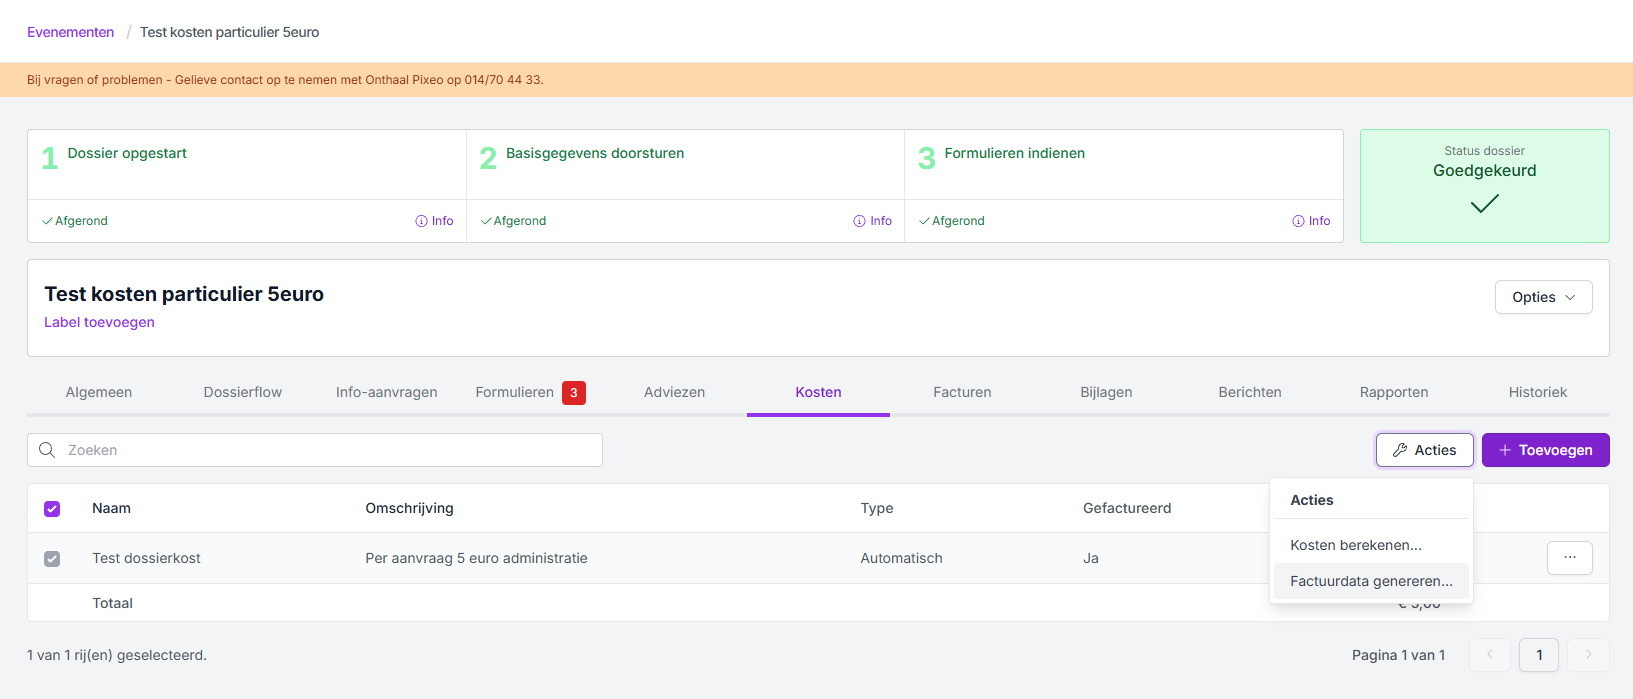
Task: Click the search magnifier icon
Action: [x=47, y=450]
